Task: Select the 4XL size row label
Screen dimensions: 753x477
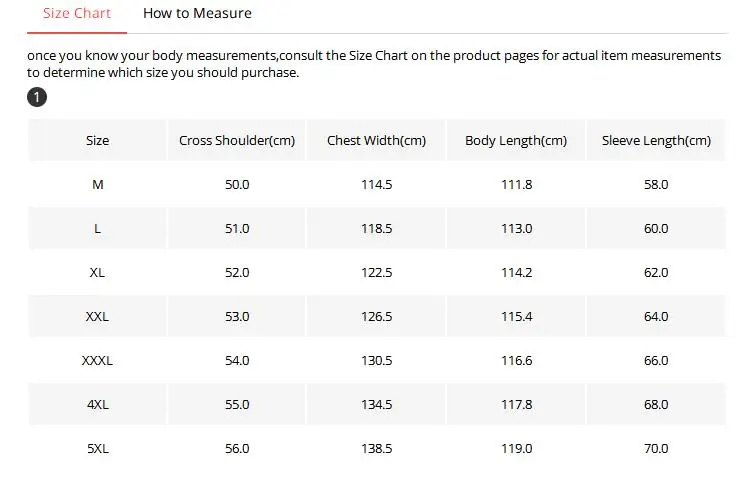Action: point(97,404)
